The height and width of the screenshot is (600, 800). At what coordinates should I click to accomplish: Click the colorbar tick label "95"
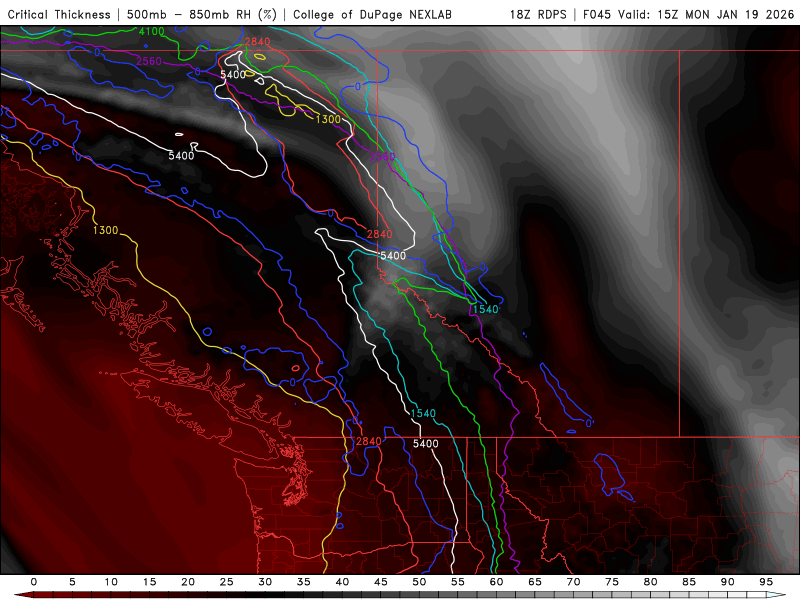[x=766, y=582]
